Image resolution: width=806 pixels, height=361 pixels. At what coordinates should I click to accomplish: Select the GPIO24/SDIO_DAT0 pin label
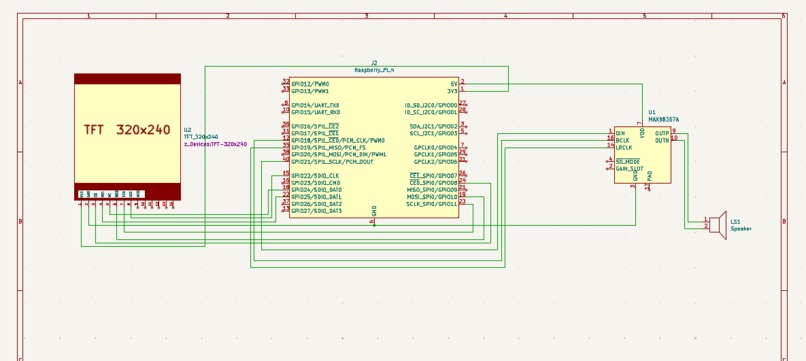click(x=317, y=190)
